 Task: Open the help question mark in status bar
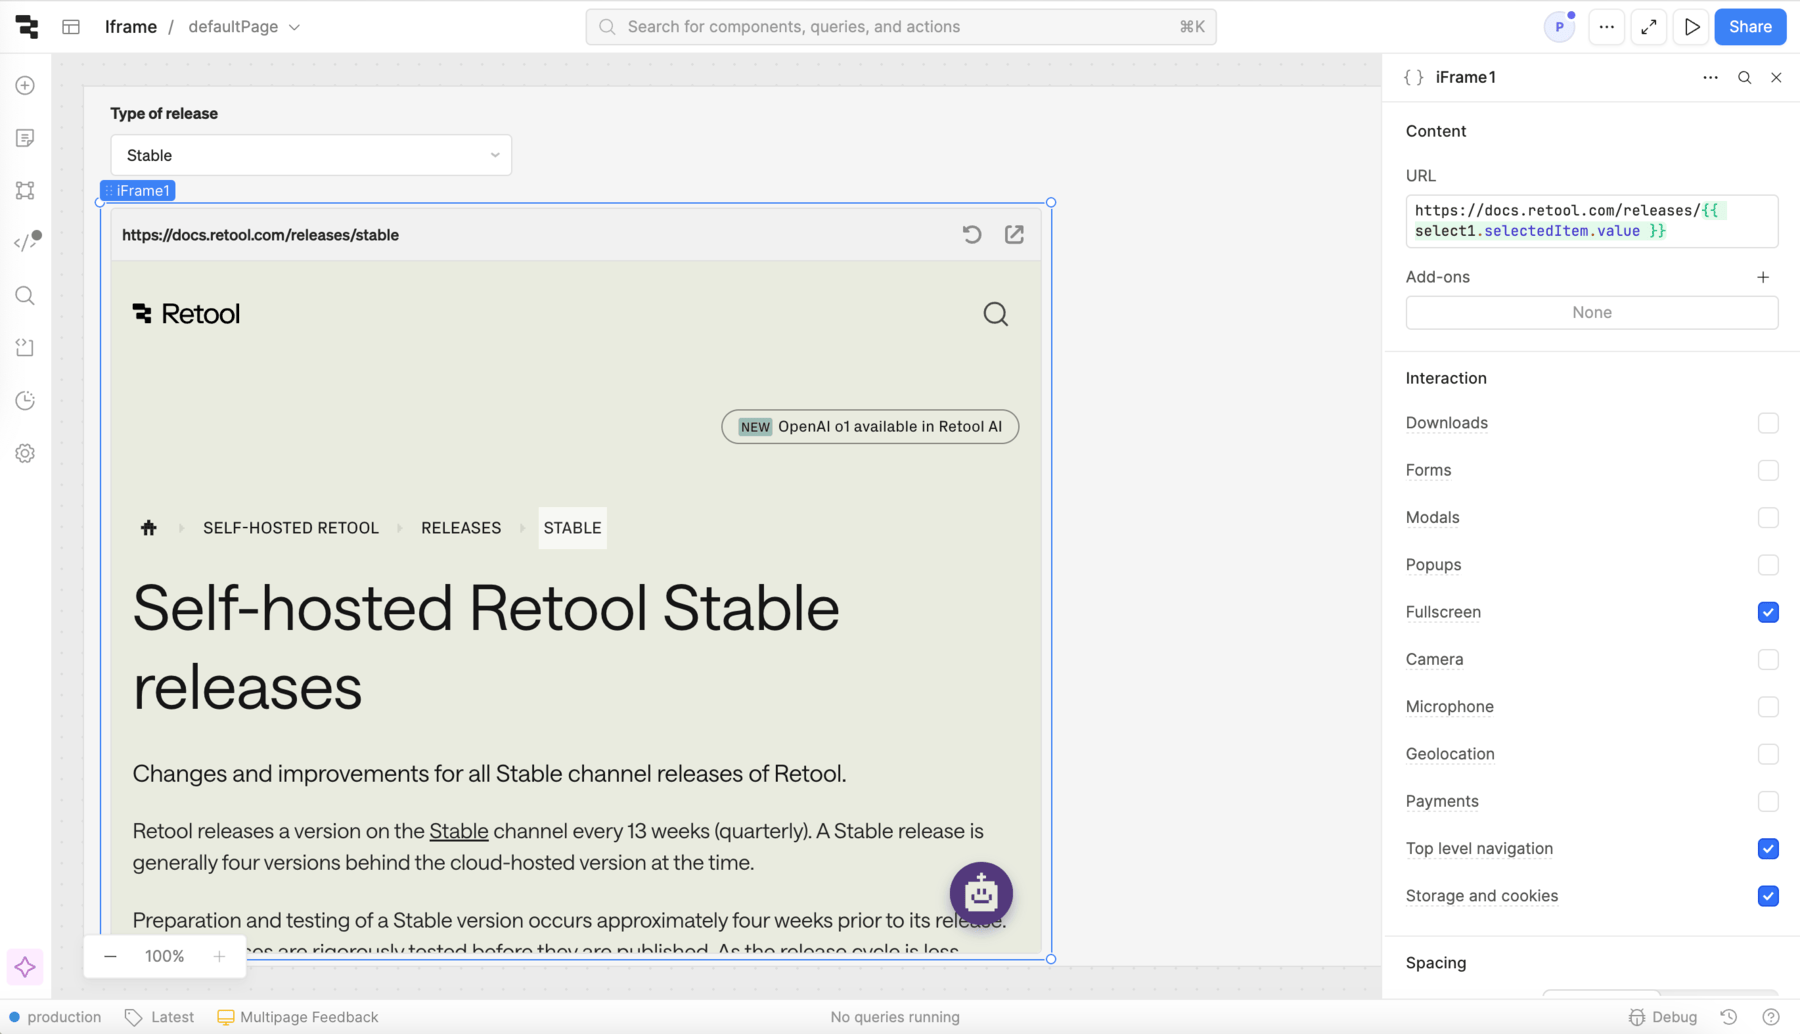click(x=1771, y=1017)
